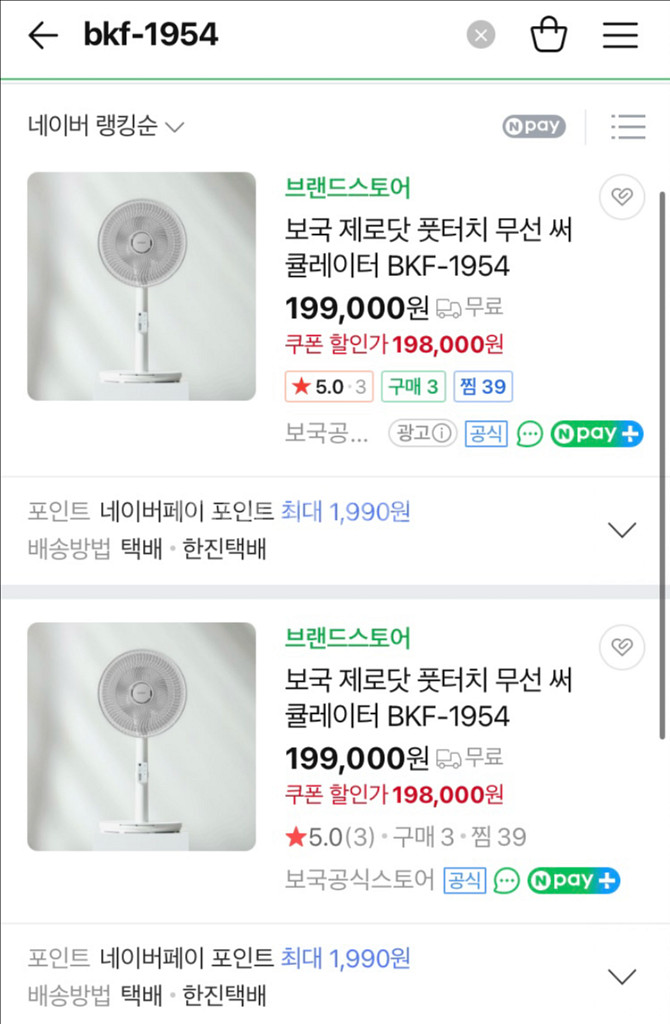Open the hamburger menu

click(620, 34)
